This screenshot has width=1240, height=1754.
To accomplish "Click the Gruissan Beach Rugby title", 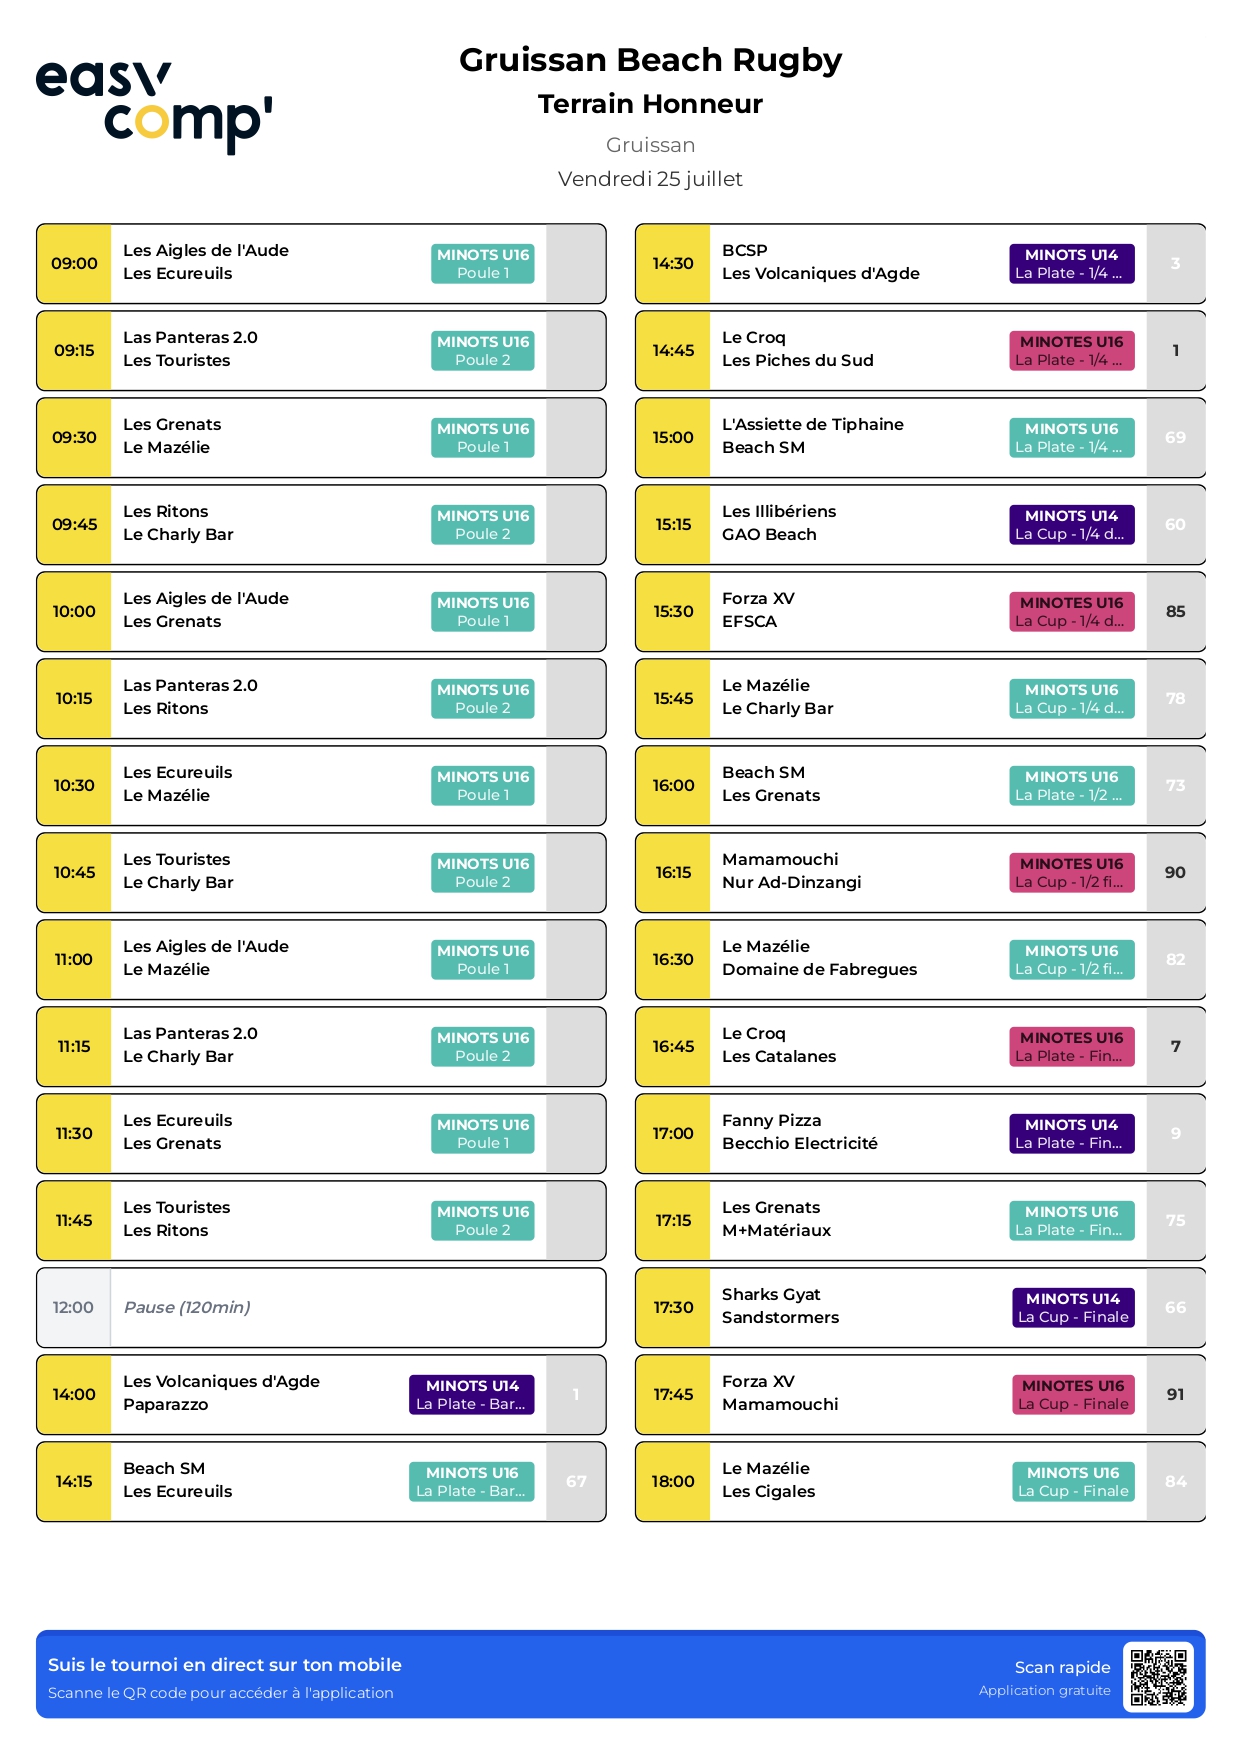I will point(650,60).
